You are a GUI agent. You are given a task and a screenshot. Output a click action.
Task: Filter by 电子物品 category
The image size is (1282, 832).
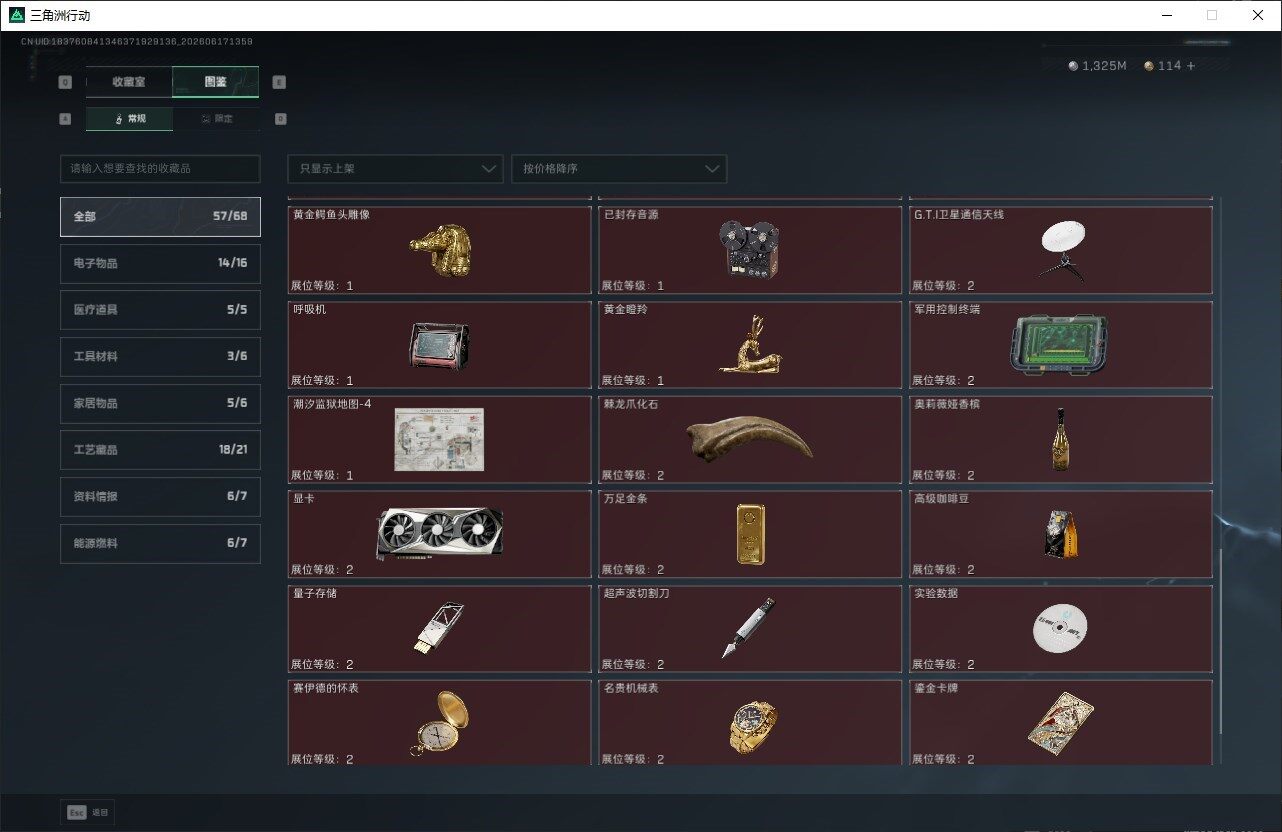point(160,263)
